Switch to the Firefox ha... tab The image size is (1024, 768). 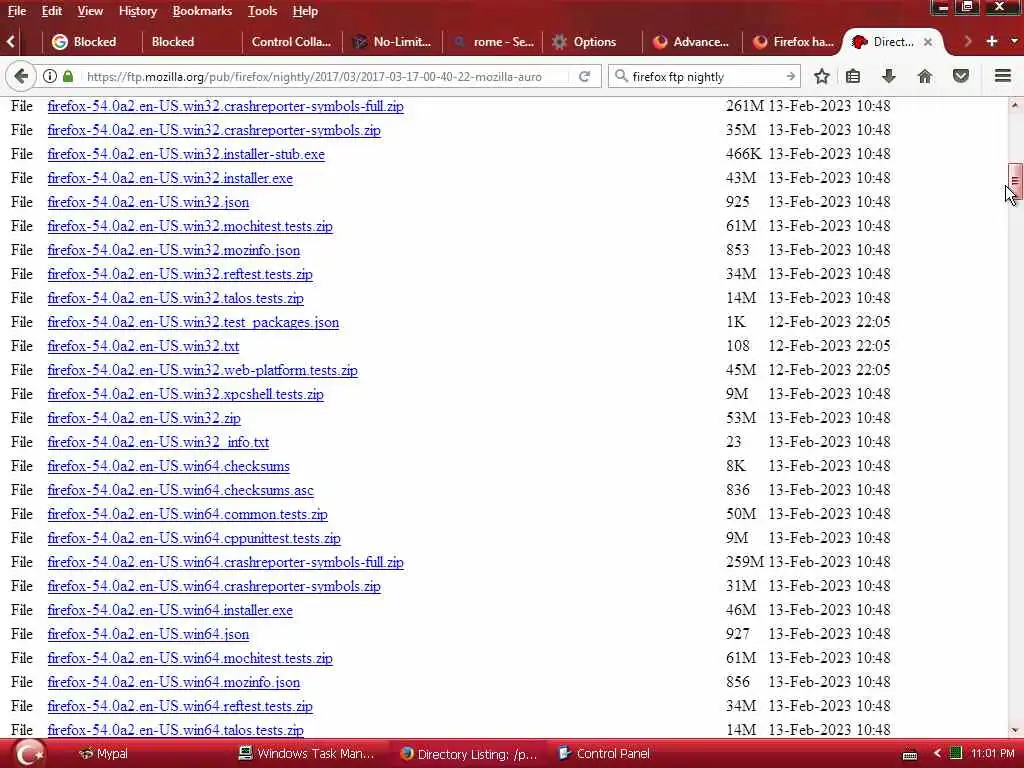[793, 42]
